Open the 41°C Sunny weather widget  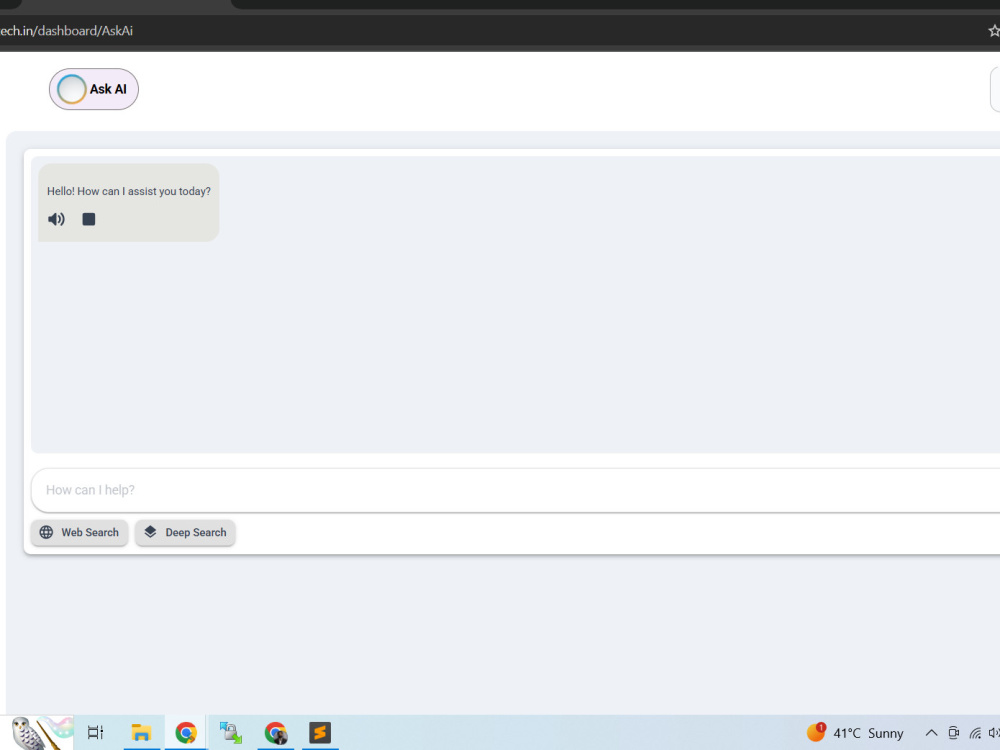[x=855, y=733]
